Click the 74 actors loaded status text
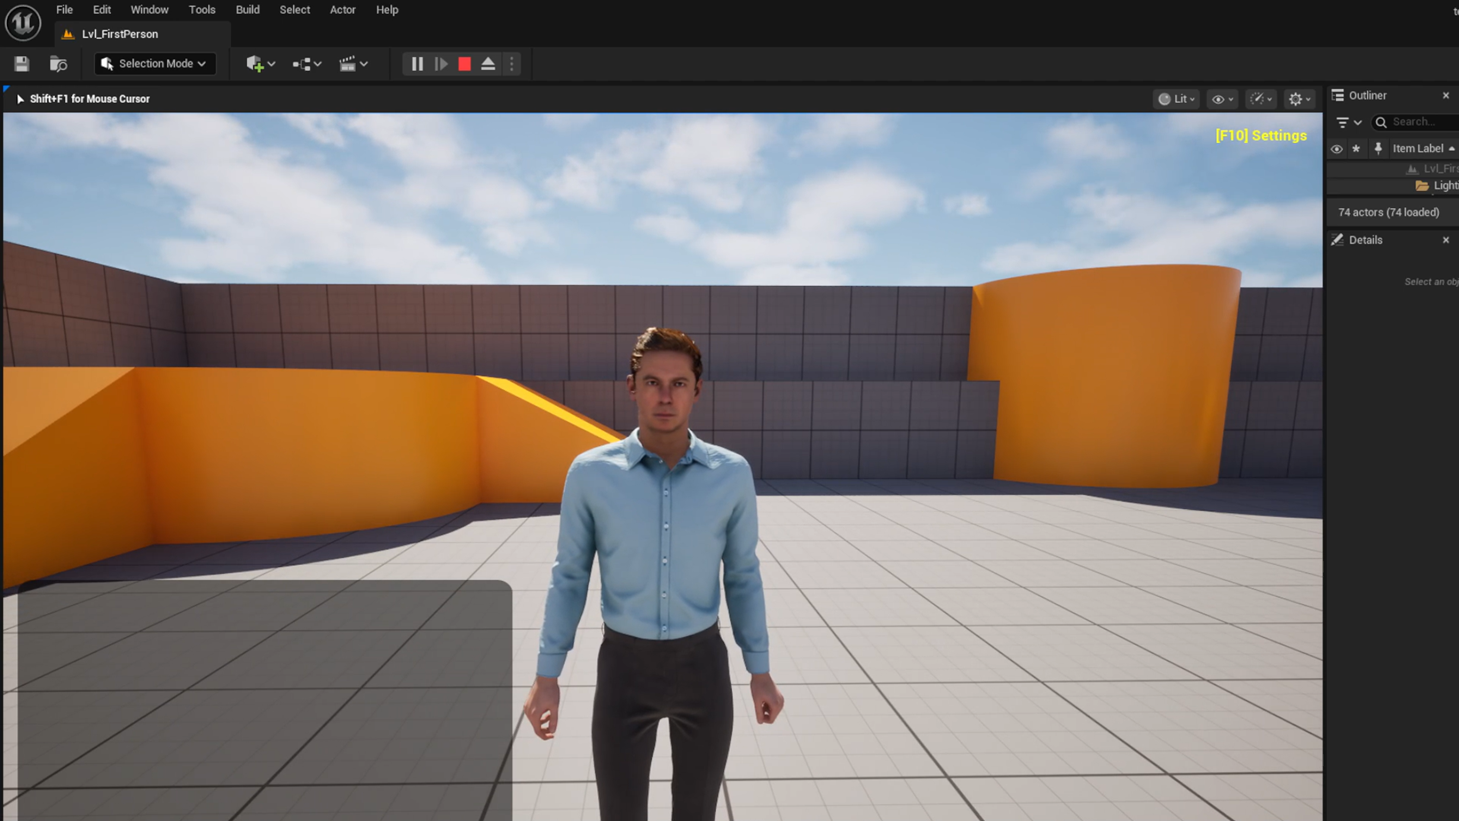This screenshot has width=1459, height=821. 1389,213
